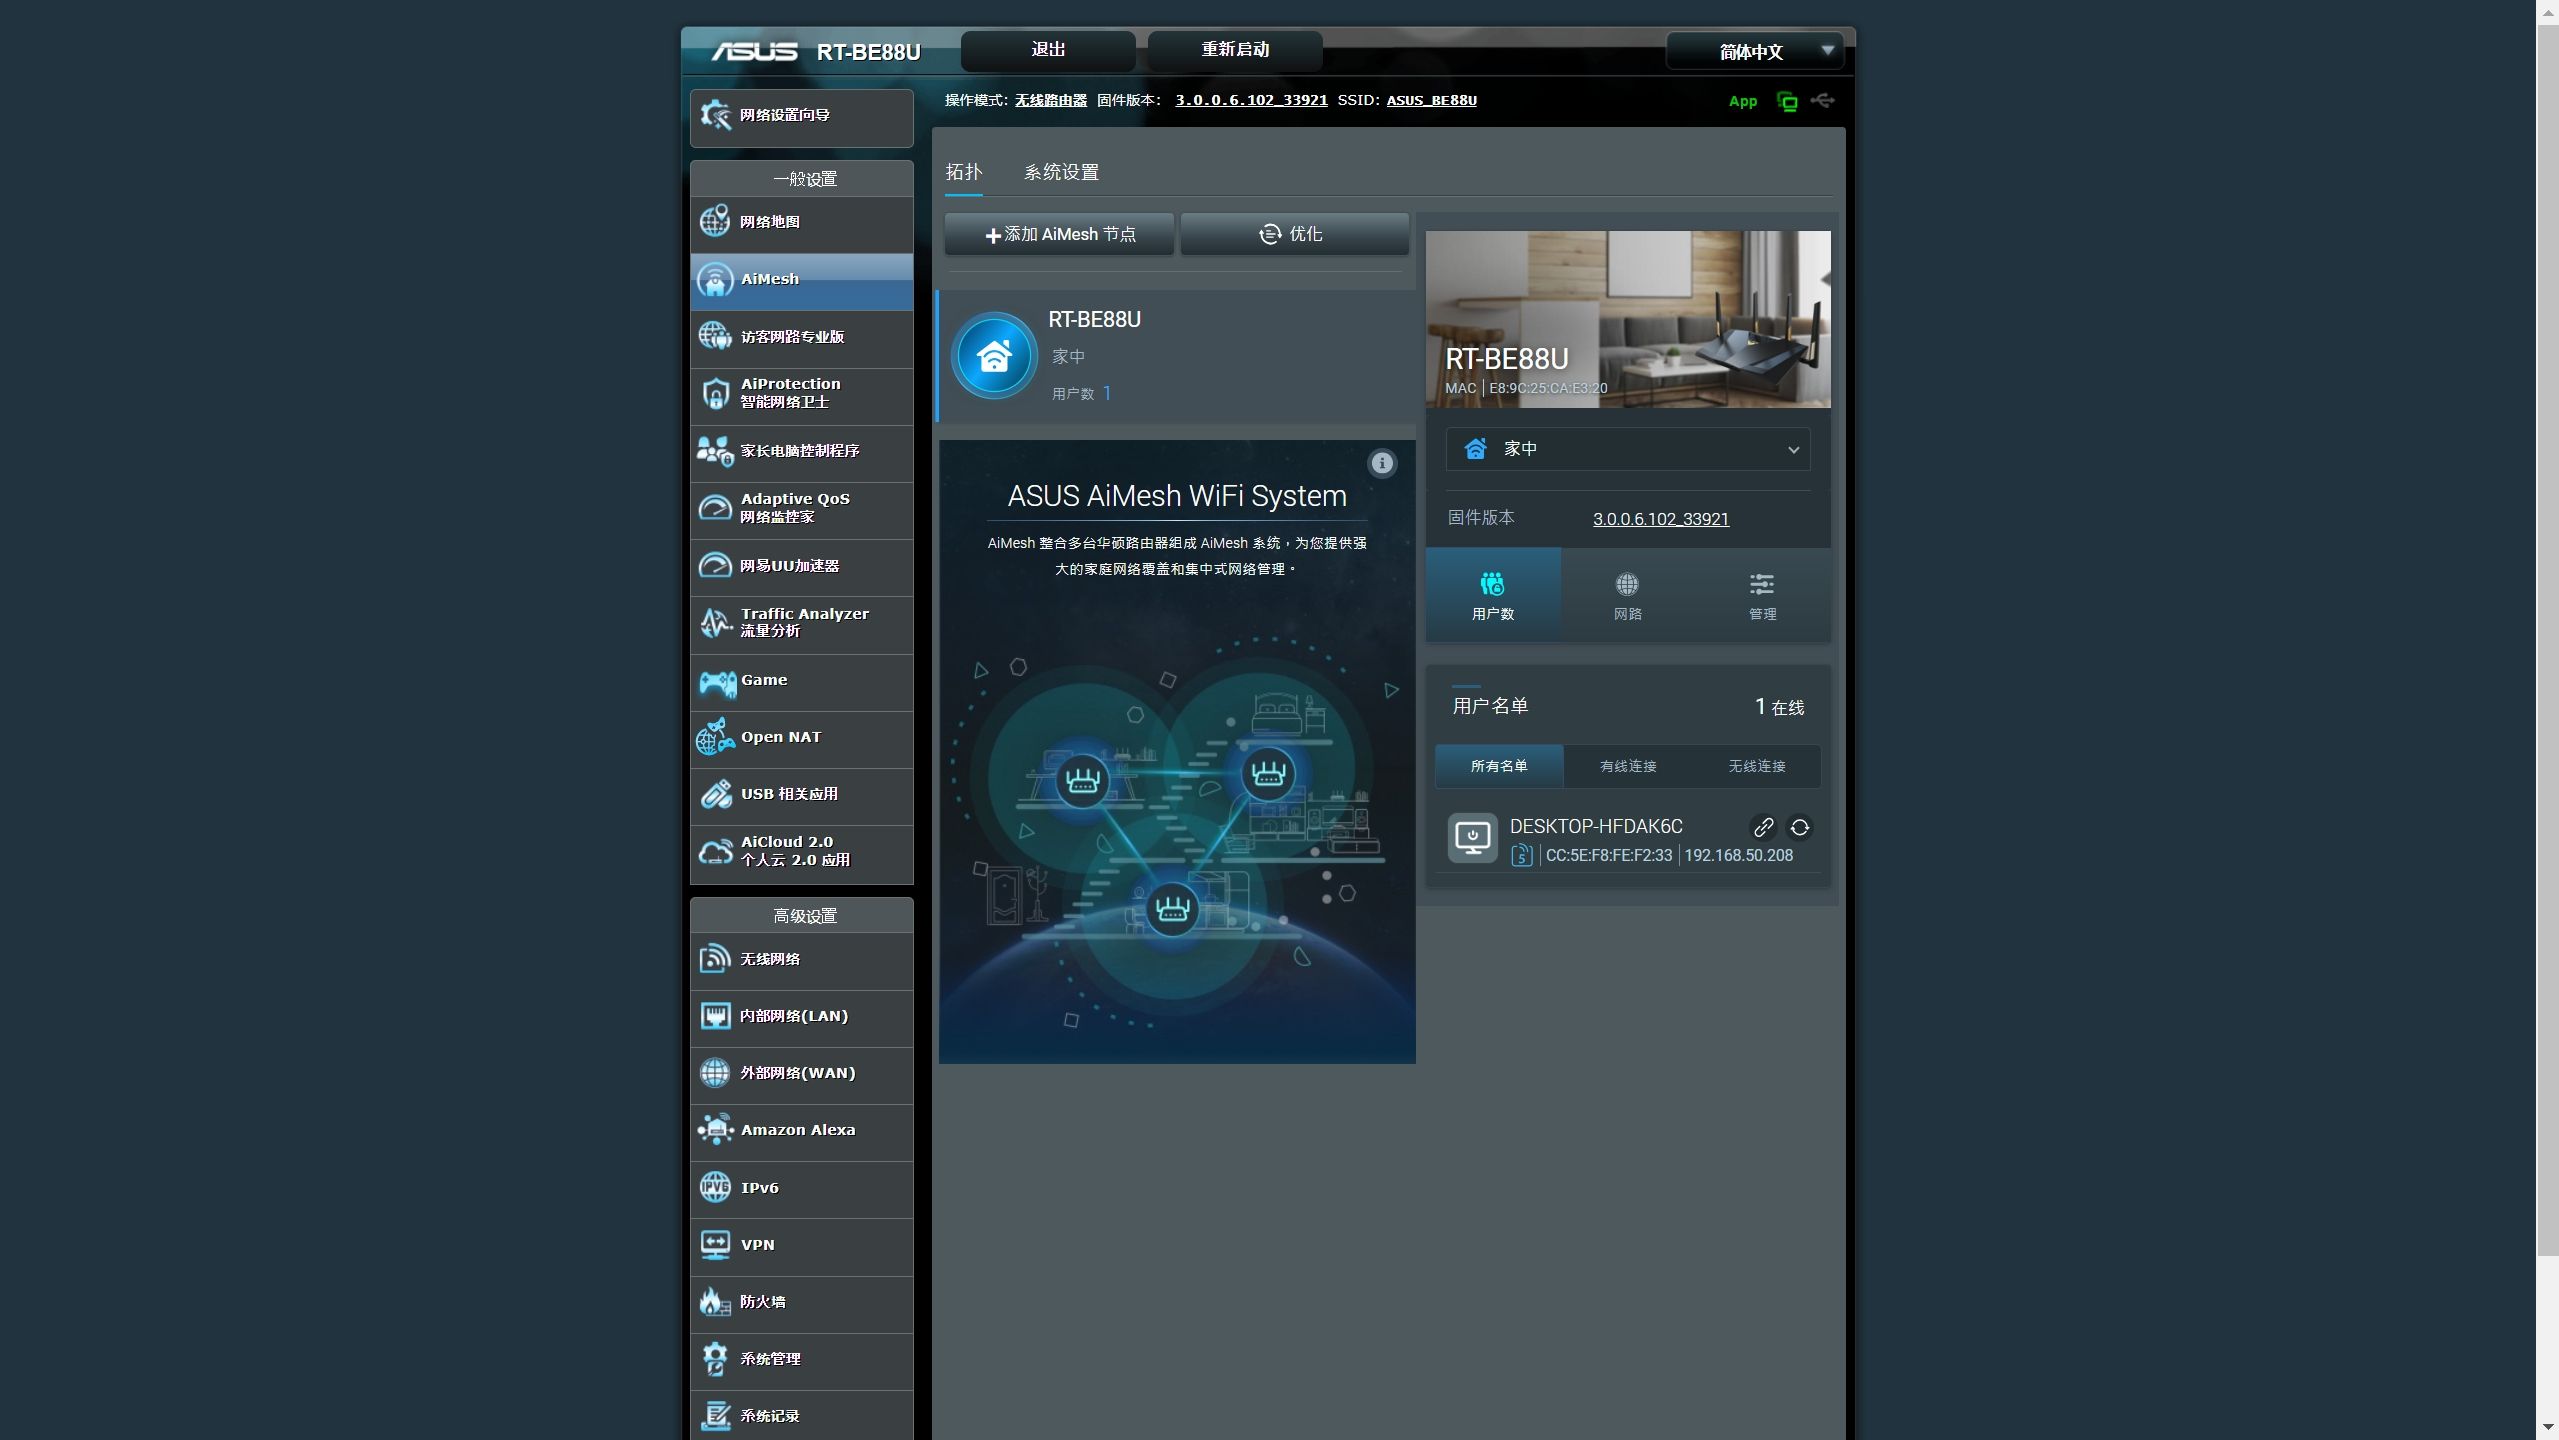Select the 网路 panel tab
This screenshot has width=2559, height=1440.
click(1627, 595)
